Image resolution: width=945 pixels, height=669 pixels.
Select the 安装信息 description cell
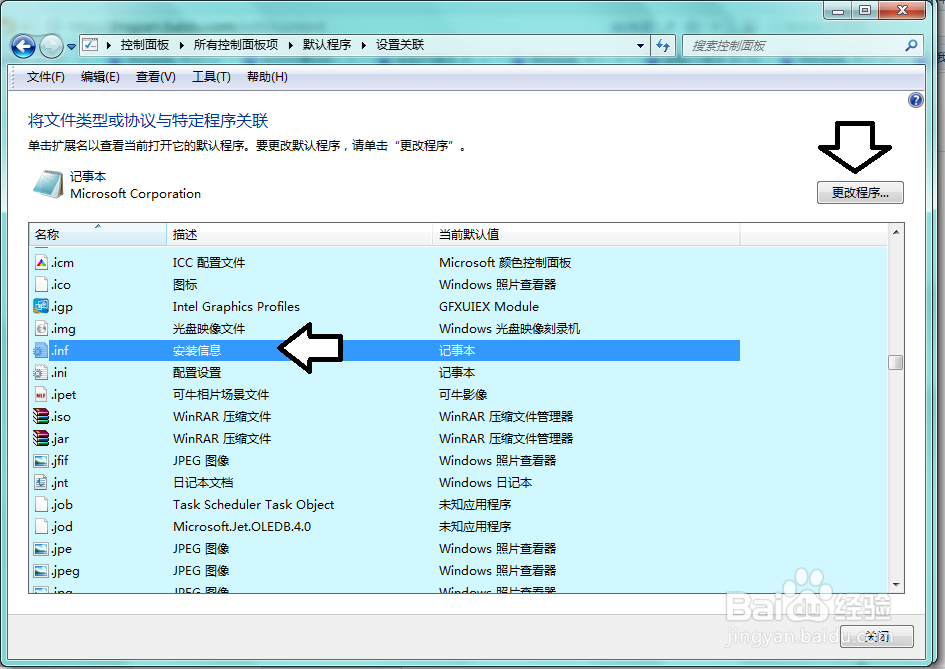(x=197, y=351)
